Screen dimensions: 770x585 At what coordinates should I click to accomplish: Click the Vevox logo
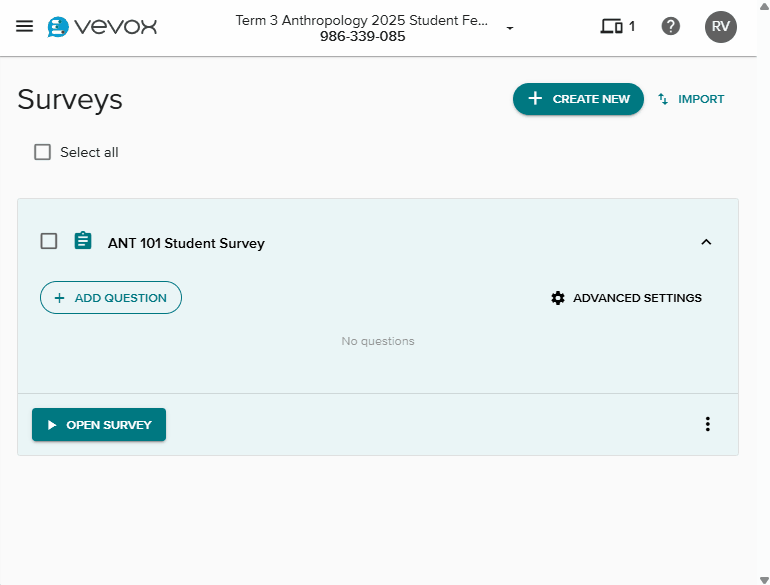pos(102,27)
